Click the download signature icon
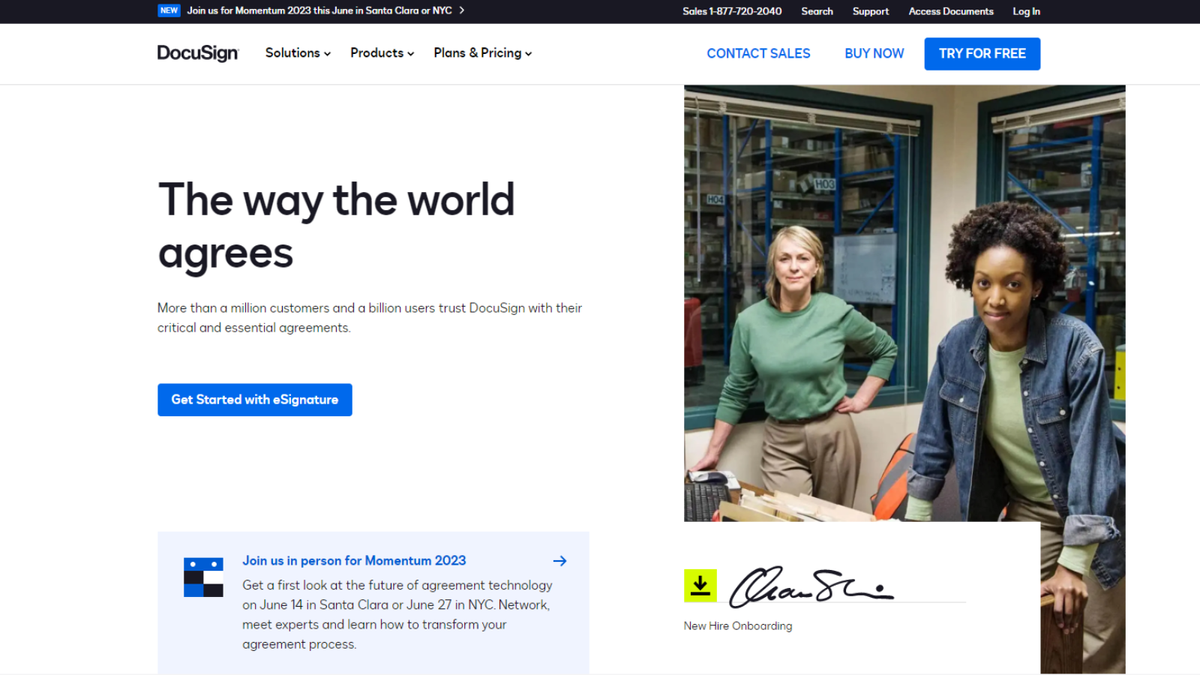 tap(700, 586)
